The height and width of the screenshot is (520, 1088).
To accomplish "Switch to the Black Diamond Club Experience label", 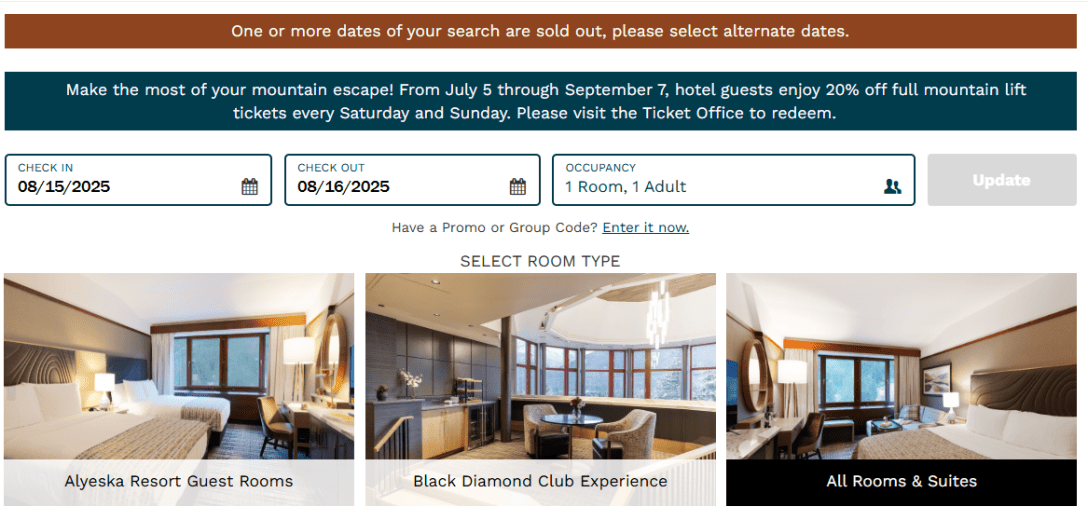I will pyautogui.click(x=540, y=481).
